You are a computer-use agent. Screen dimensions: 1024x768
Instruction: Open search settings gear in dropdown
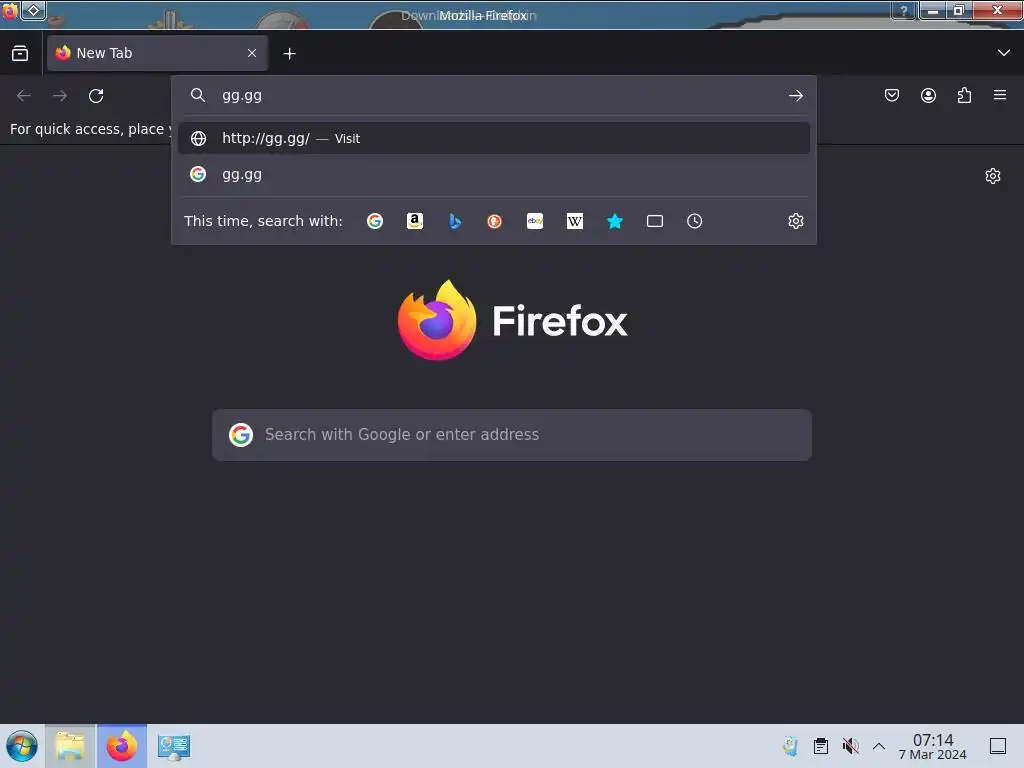[x=795, y=221]
